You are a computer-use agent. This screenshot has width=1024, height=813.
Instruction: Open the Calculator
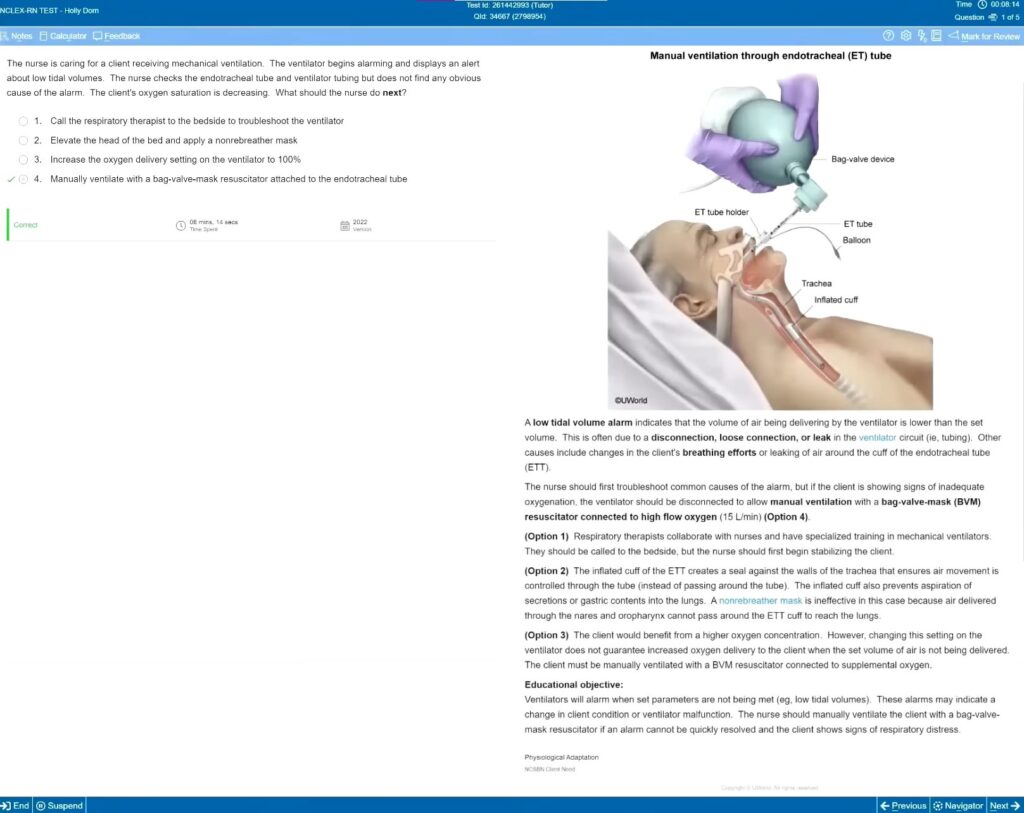63,36
